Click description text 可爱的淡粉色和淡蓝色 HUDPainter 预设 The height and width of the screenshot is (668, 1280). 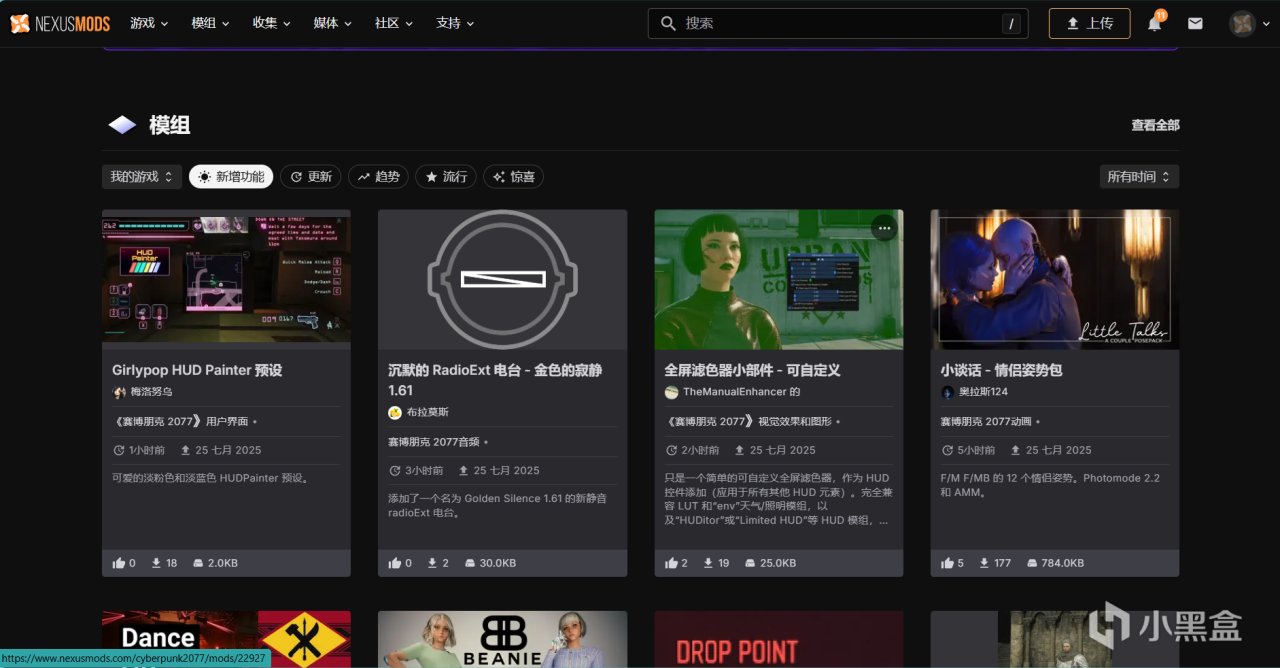click(x=211, y=478)
